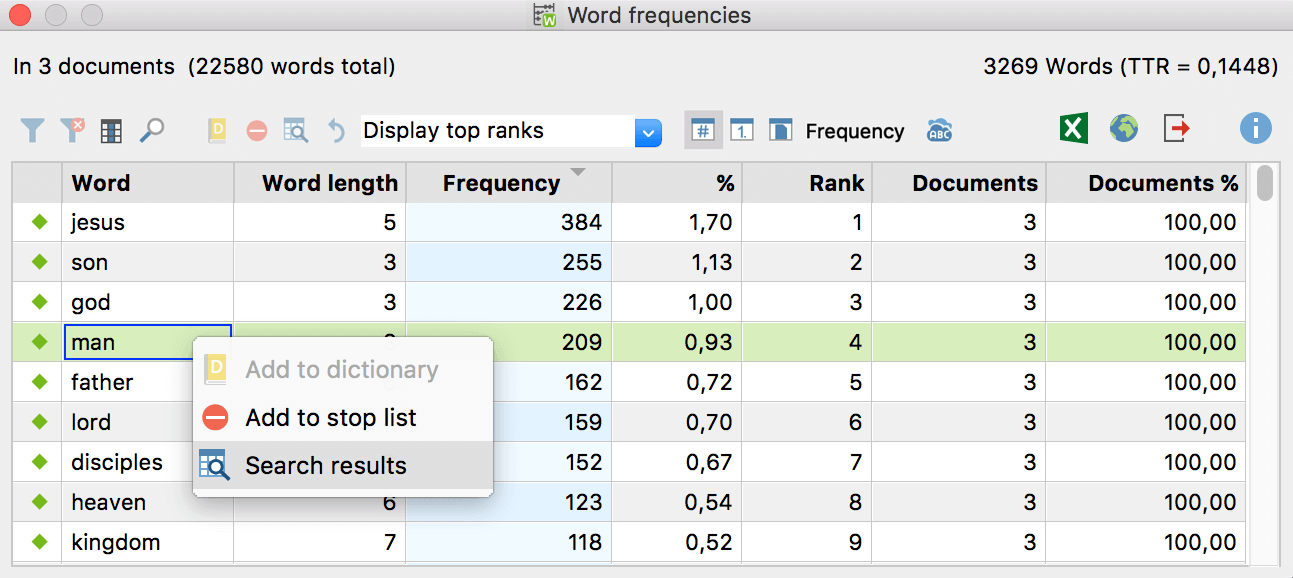Click the toolbar search results icon
Image resolution: width=1293 pixels, height=578 pixels.
[x=296, y=131]
